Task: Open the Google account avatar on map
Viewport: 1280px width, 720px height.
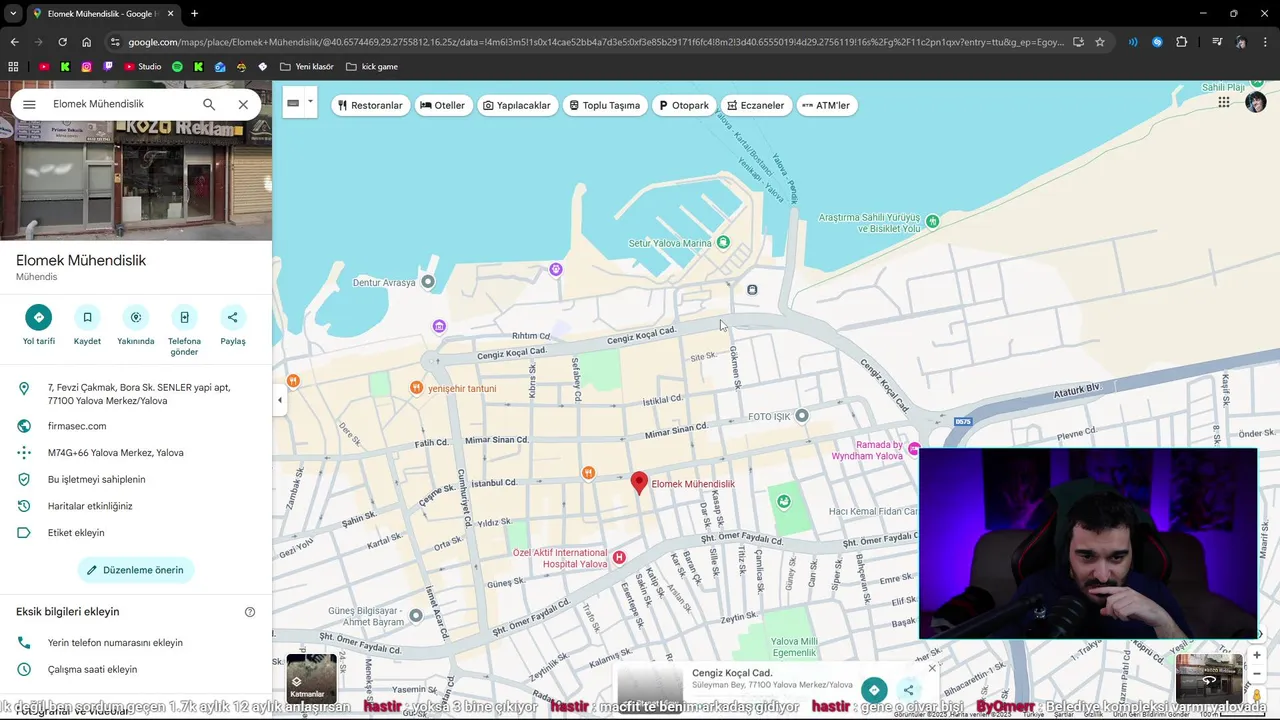Action: (1256, 102)
